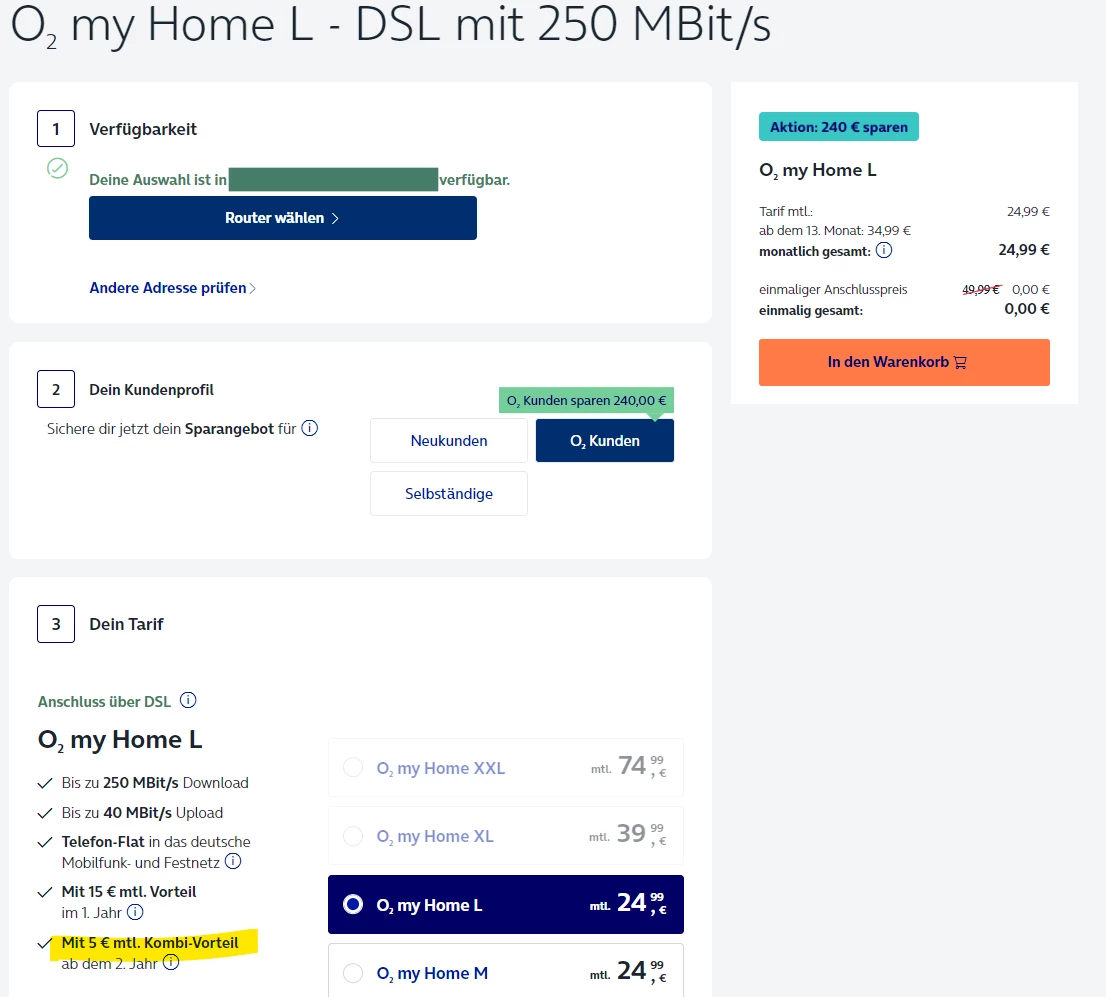Screen dimensions: 1106x997
Task: Add tariff with In den Warenkorb button
Action: click(904, 362)
